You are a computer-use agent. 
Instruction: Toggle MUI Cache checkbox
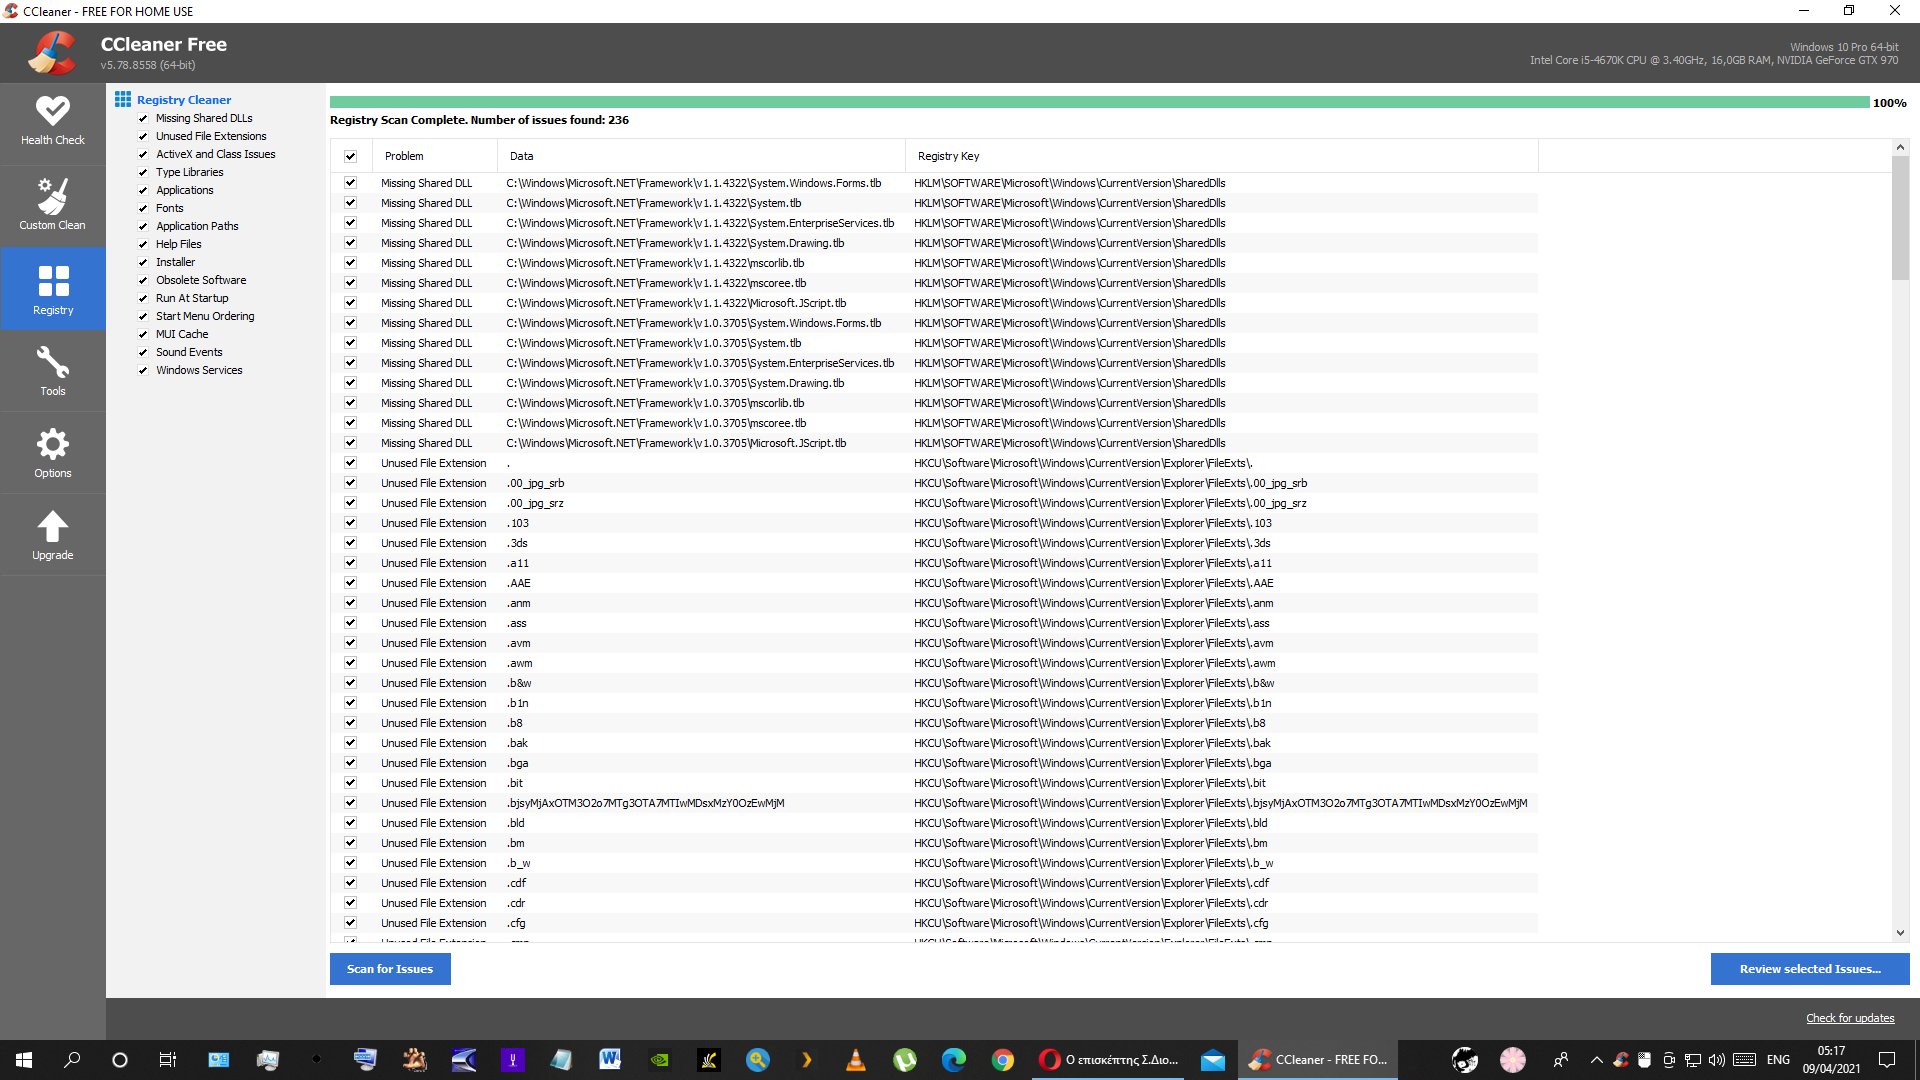click(x=143, y=334)
